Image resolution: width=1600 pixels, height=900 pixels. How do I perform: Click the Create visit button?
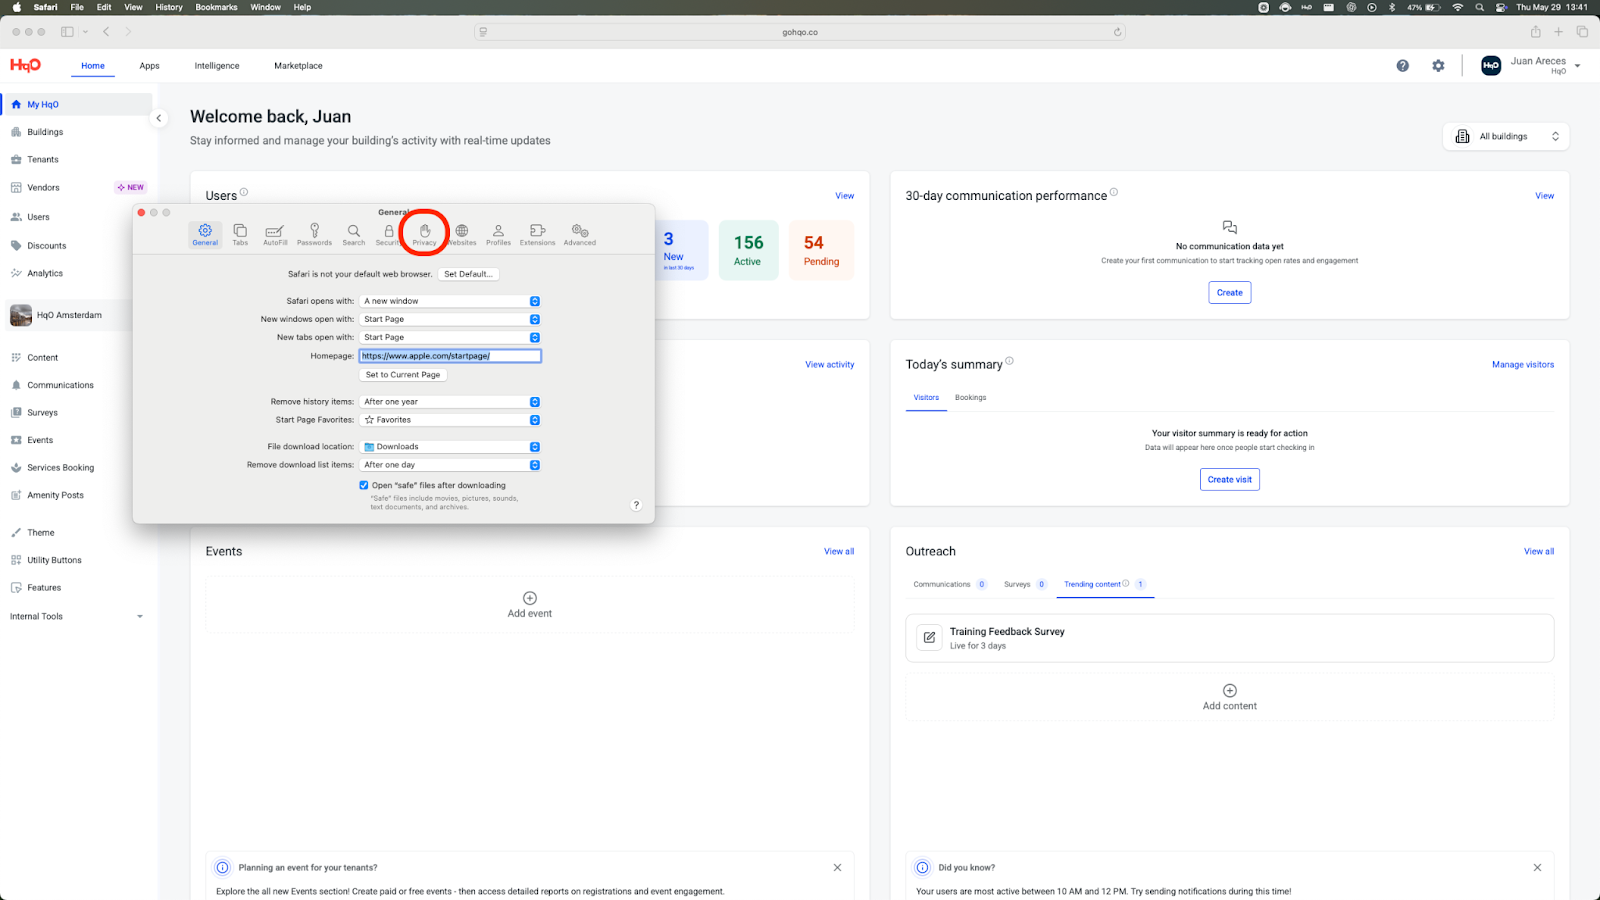1229,480
